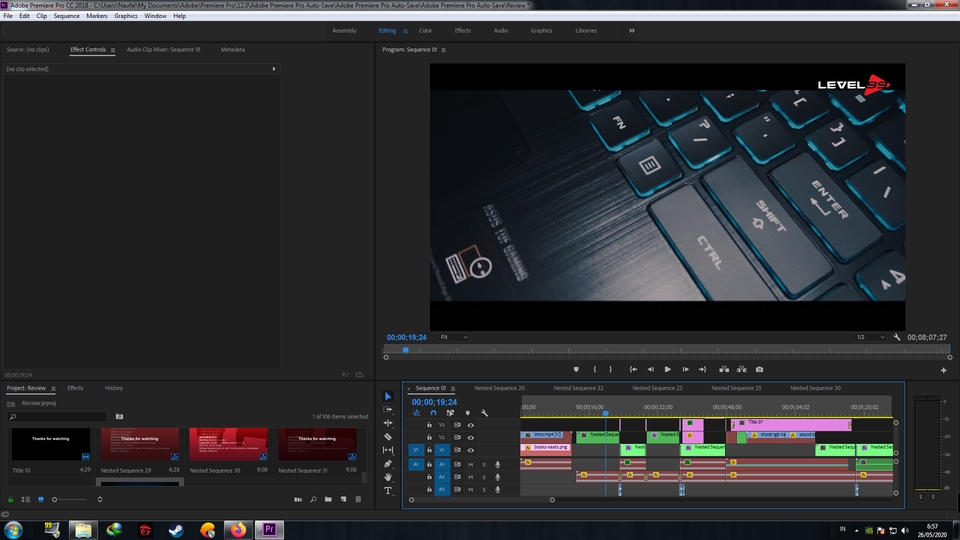This screenshot has height=540, width=960.
Task: Open Nested Sequence 22 timeline tab
Action: pyautogui.click(x=578, y=388)
